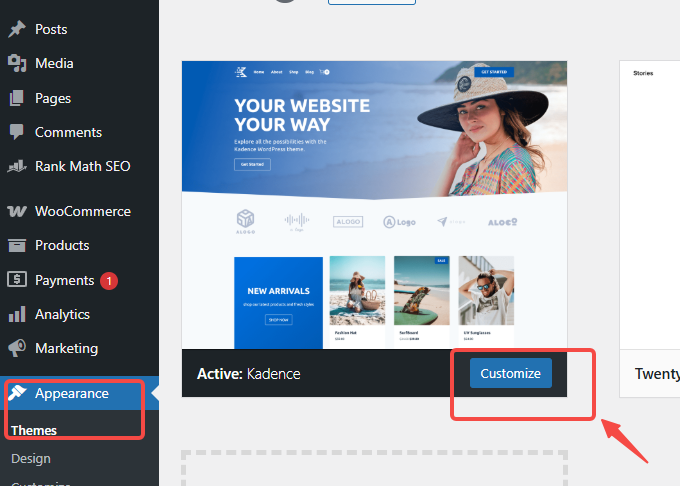Click the Analytics bar chart icon
Viewport: 680px width, 486px height.
click(x=17, y=314)
